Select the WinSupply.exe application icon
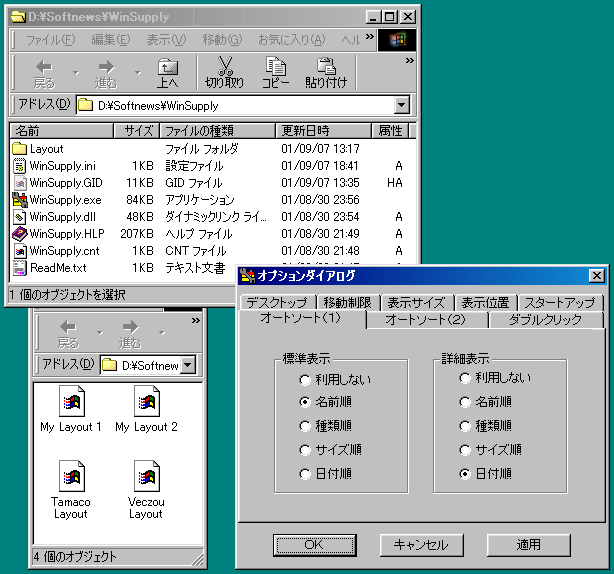Screen dimensions: 614x574 coord(20,200)
